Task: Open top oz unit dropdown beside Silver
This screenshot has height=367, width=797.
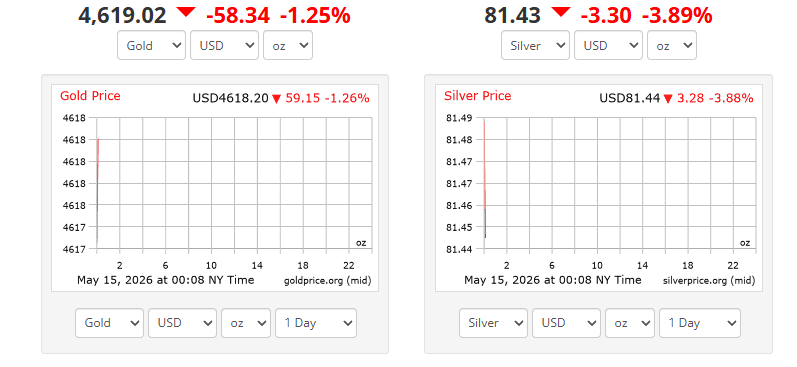Action: 672,45
